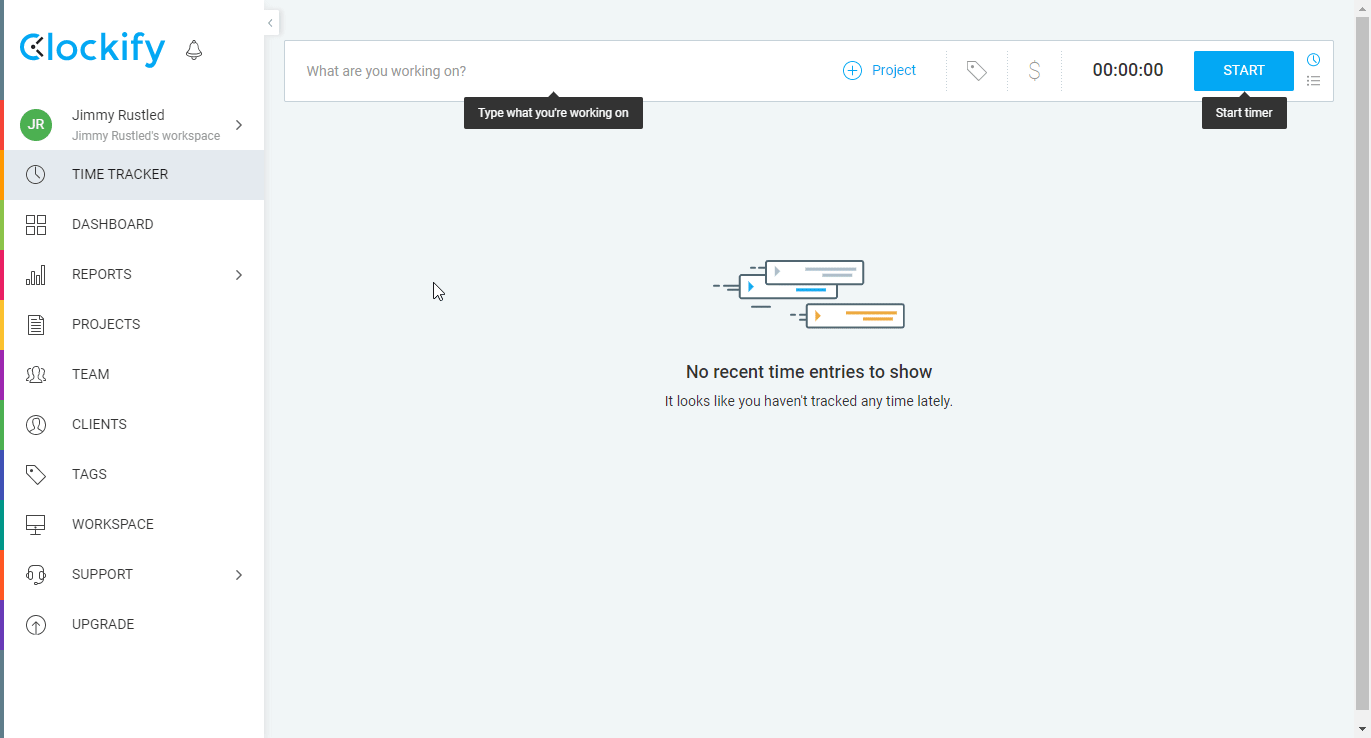The image size is (1371, 738).
Task: Switch to manual mode list icon
Action: coord(1313,81)
